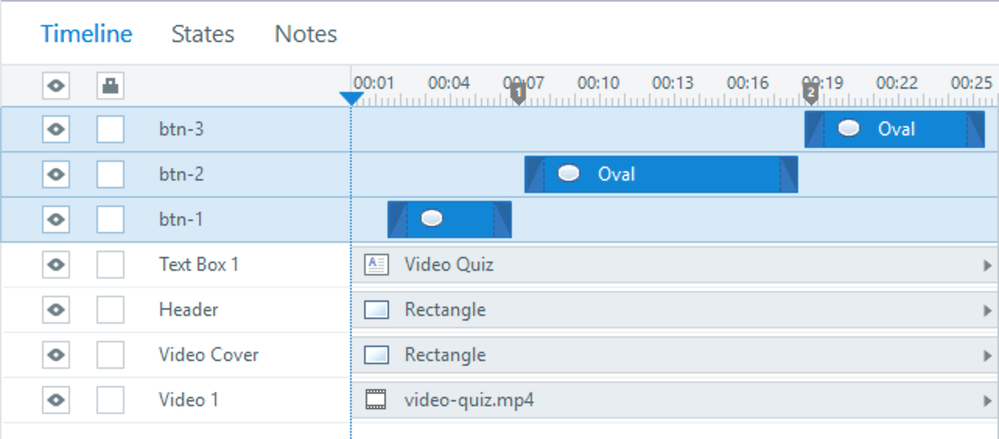Lock the Text Box 1 layer
999x439 pixels.
pyautogui.click(x=110, y=265)
